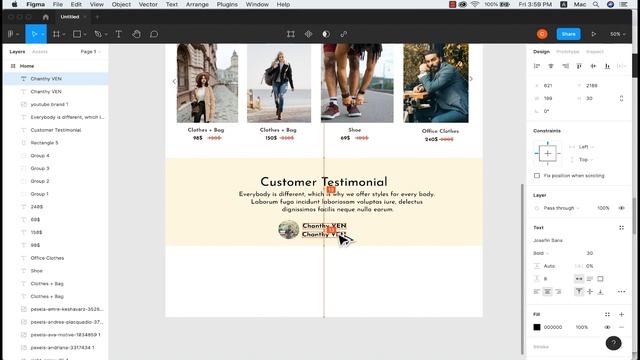640x360 pixels.
Task: Select the Customer Testimonial layer
Action: [56, 130]
